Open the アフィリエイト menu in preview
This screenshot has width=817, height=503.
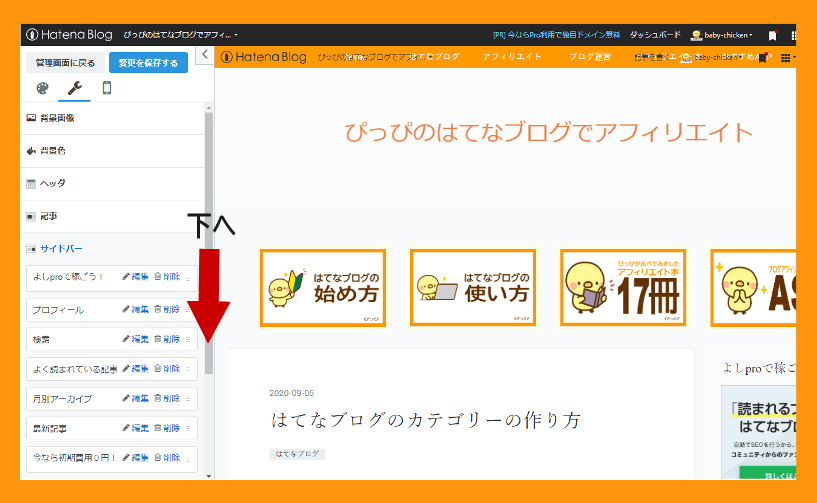pos(512,57)
